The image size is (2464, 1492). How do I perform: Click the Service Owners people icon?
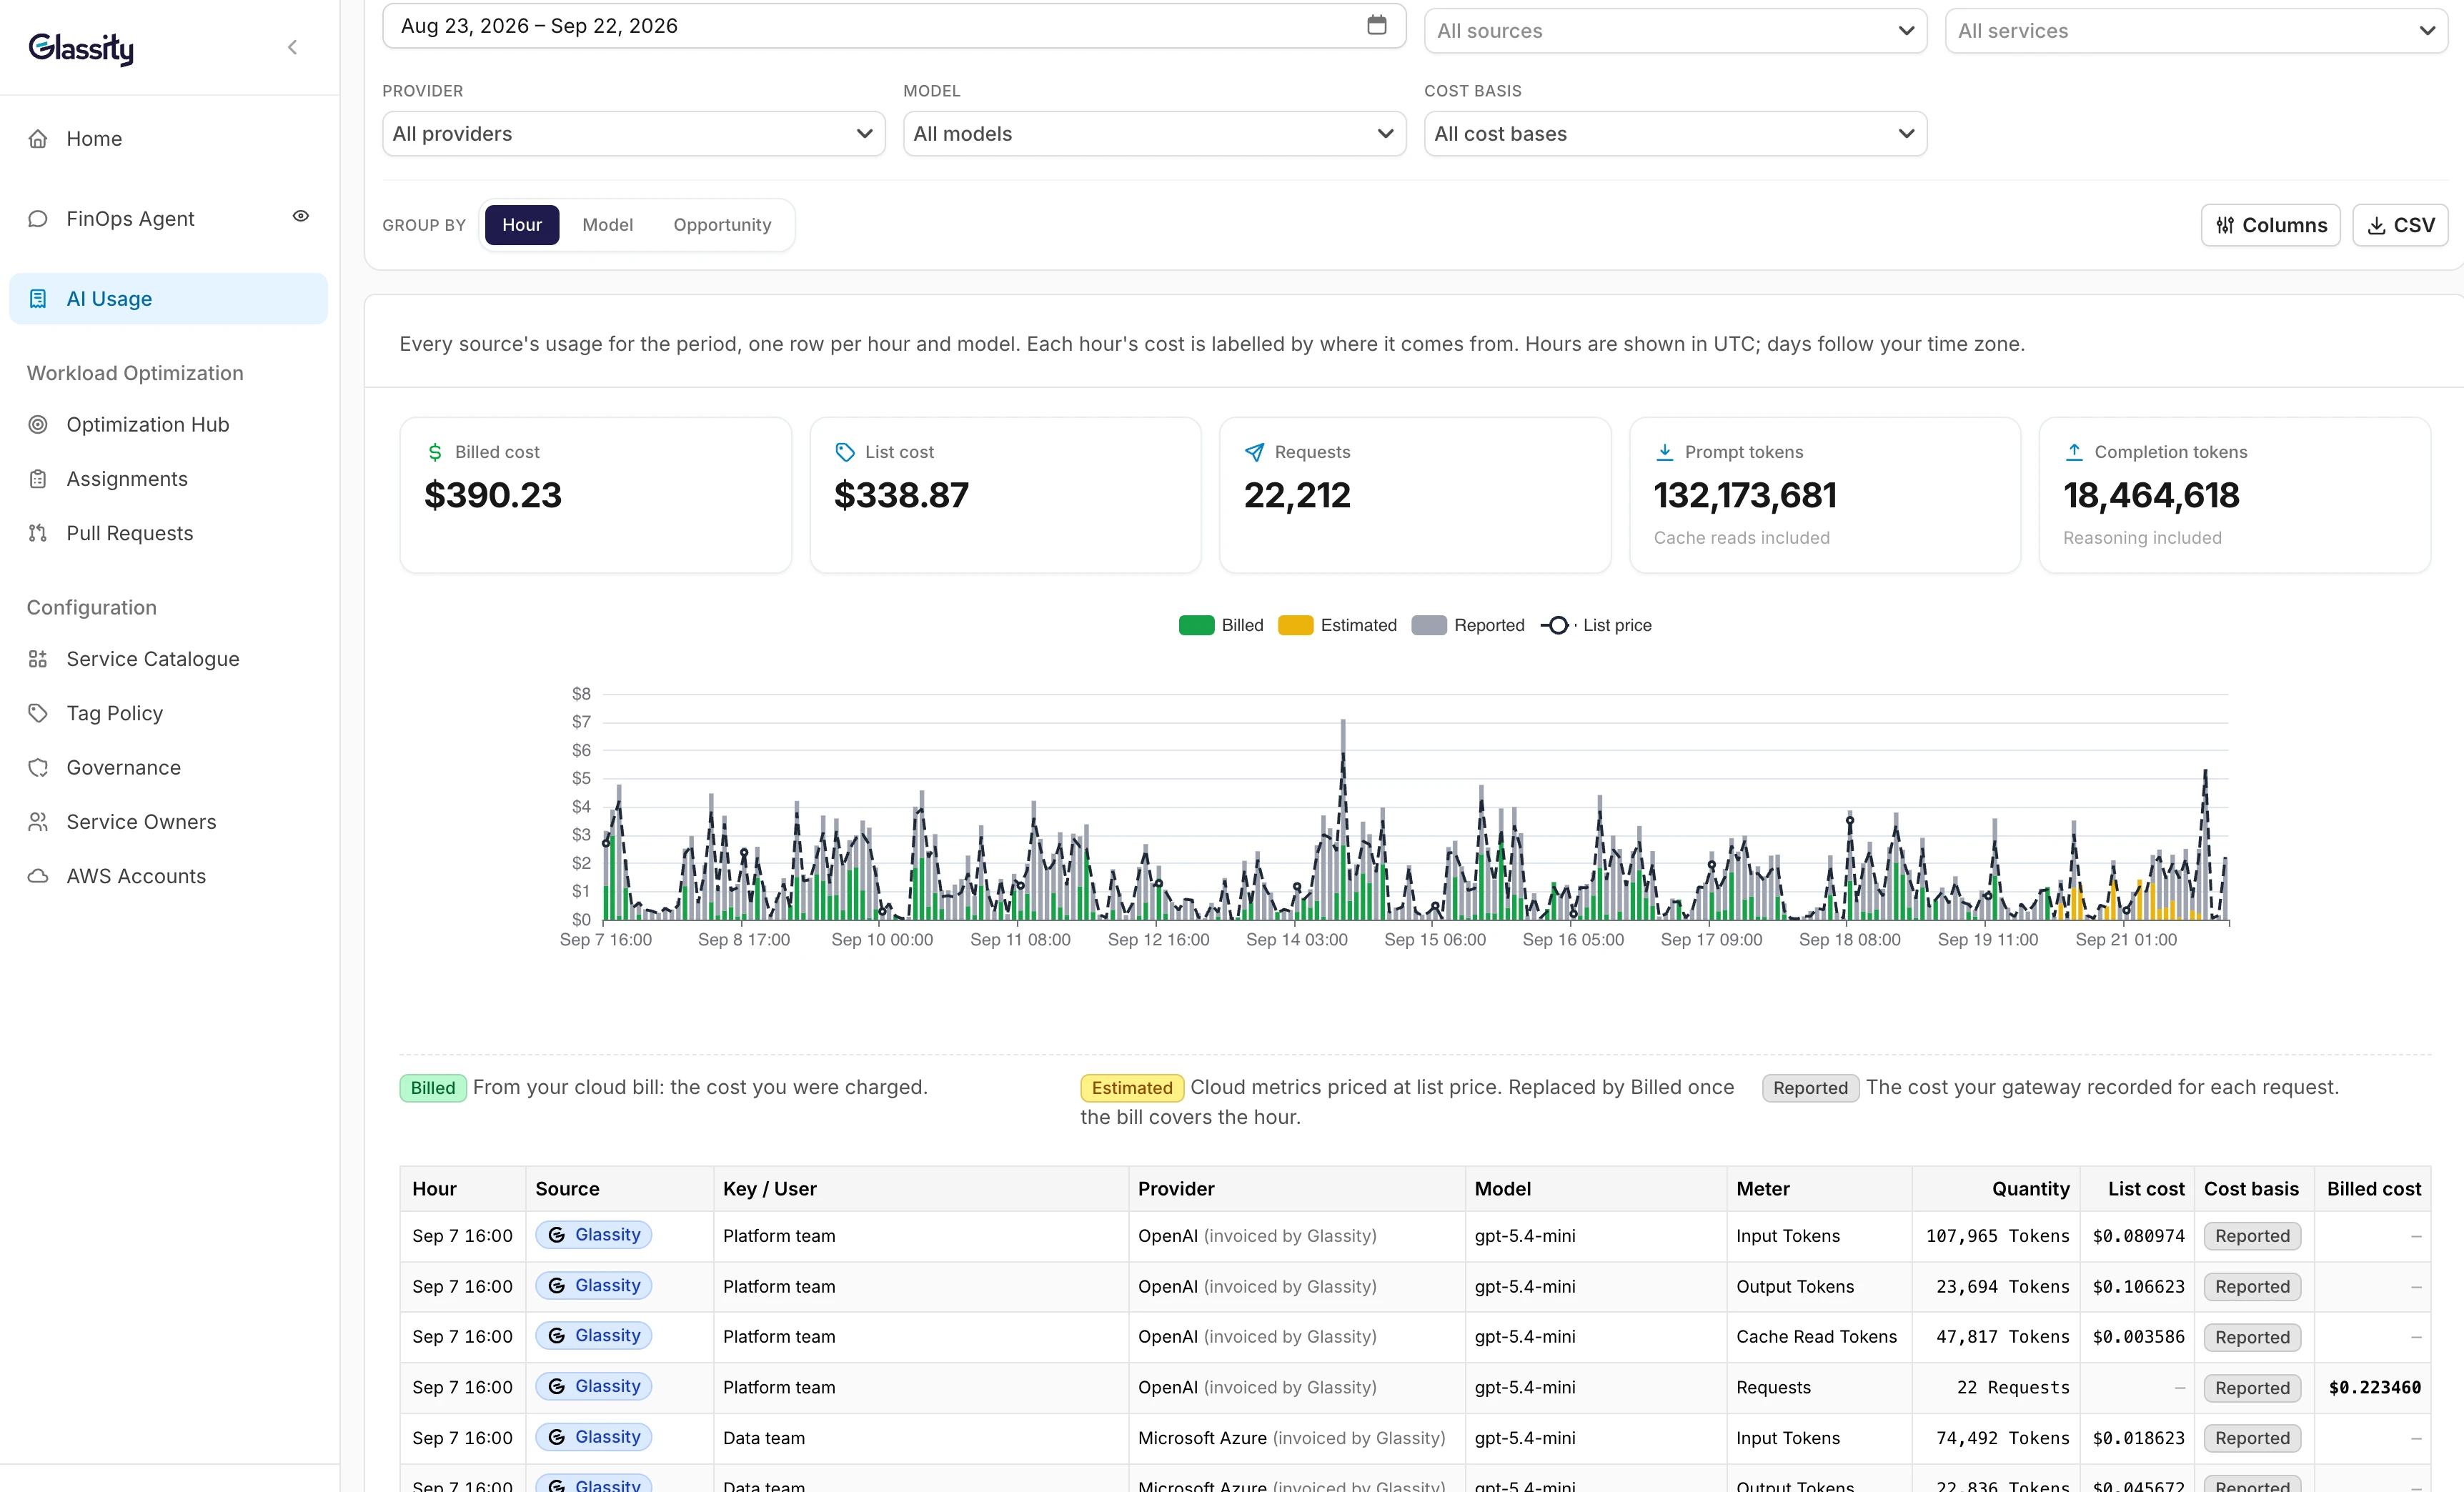(38, 822)
